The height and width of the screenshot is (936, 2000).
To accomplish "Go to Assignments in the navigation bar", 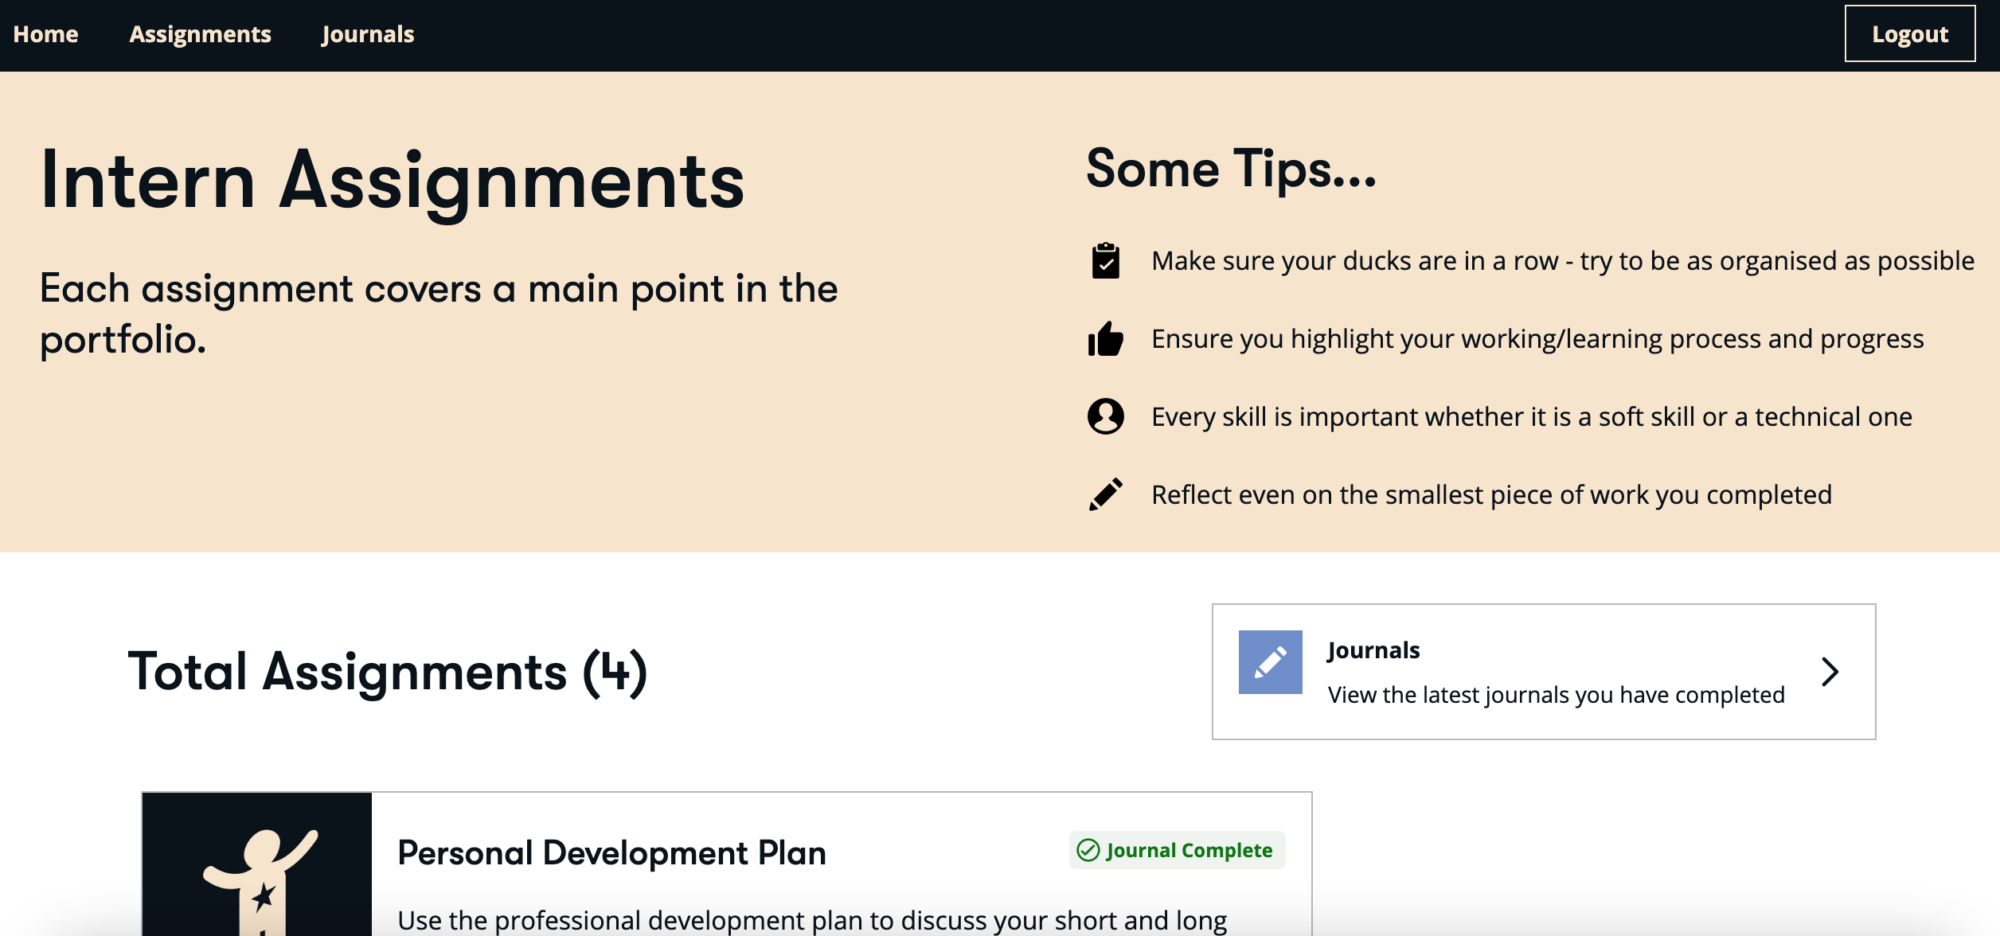I will tap(200, 34).
